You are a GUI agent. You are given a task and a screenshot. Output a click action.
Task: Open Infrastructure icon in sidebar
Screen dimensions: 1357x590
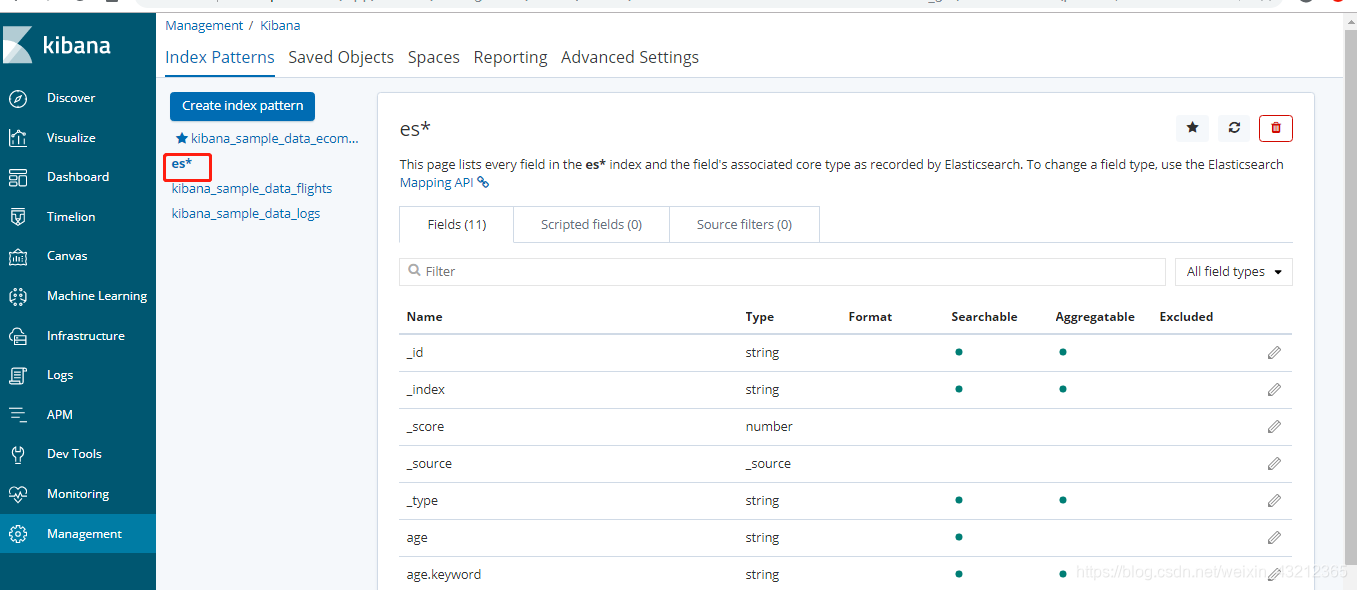(x=18, y=336)
